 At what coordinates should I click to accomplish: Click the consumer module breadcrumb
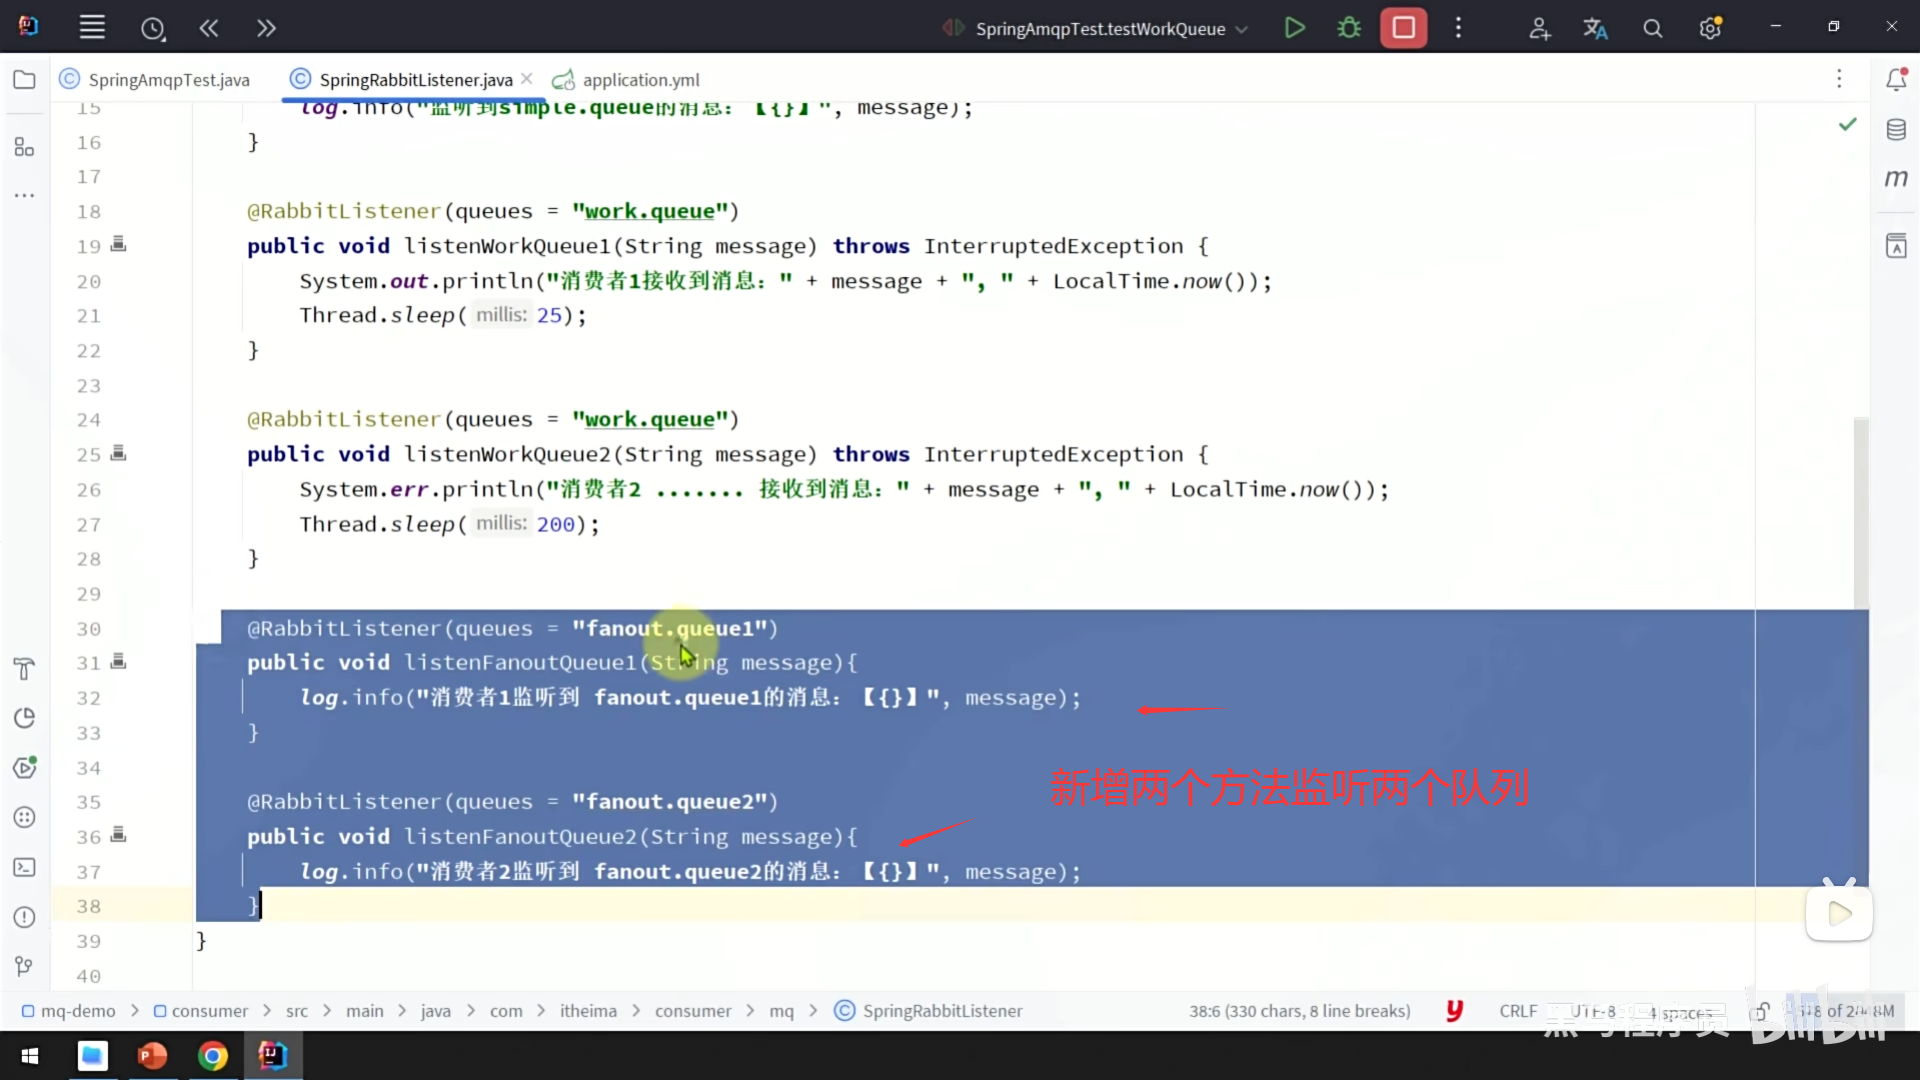209,1011
